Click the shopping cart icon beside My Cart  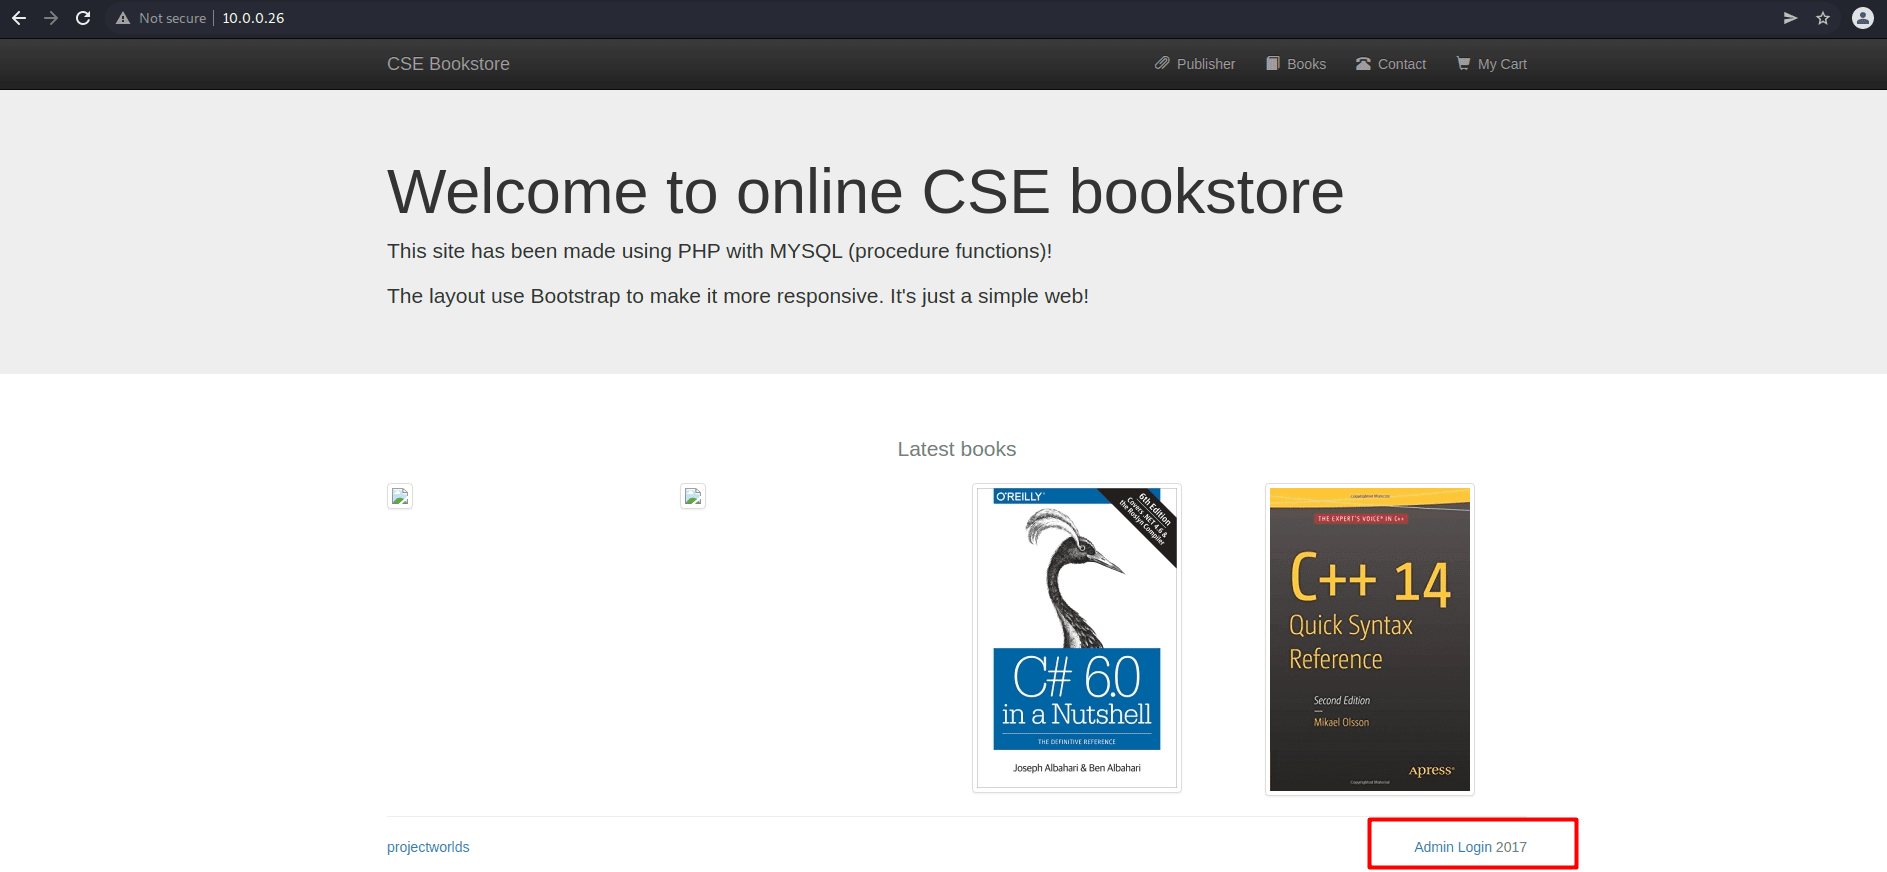coord(1463,63)
